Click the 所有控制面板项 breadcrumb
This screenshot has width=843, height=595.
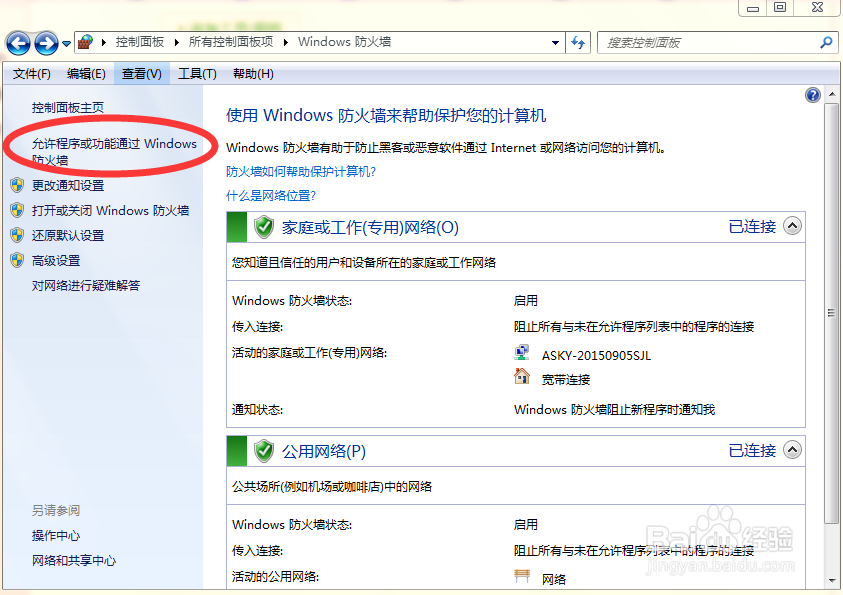tap(231, 42)
